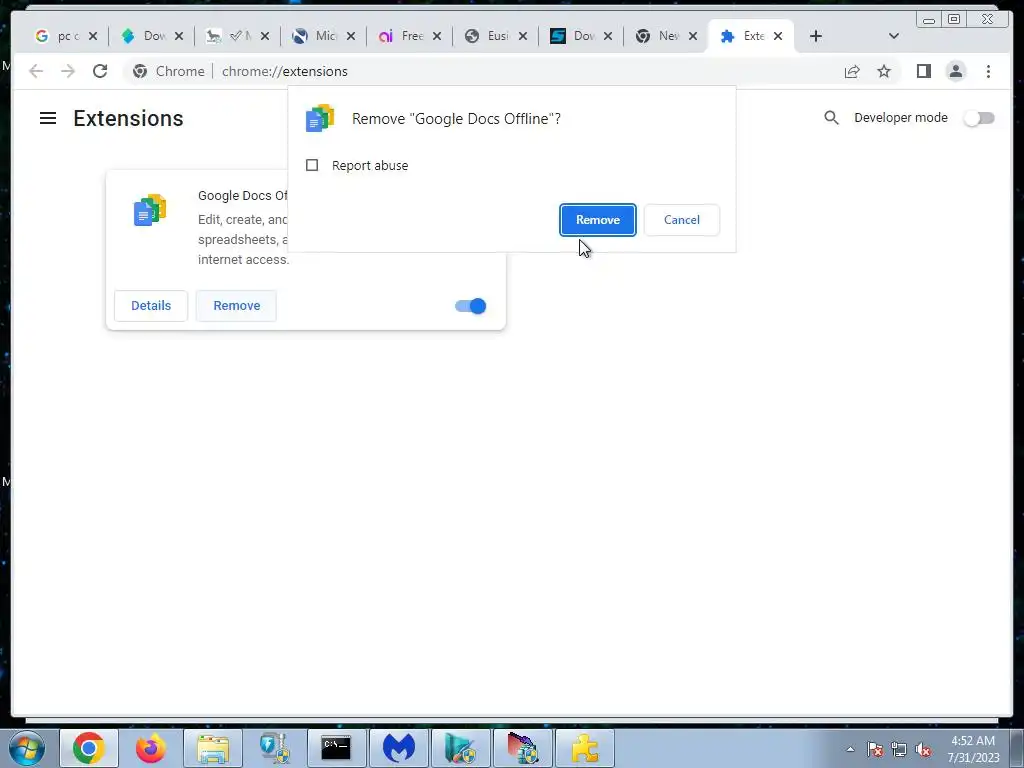This screenshot has width=1024, height=768.
Task: Click the search extensions magnifier icon
Action: [831, 118]
